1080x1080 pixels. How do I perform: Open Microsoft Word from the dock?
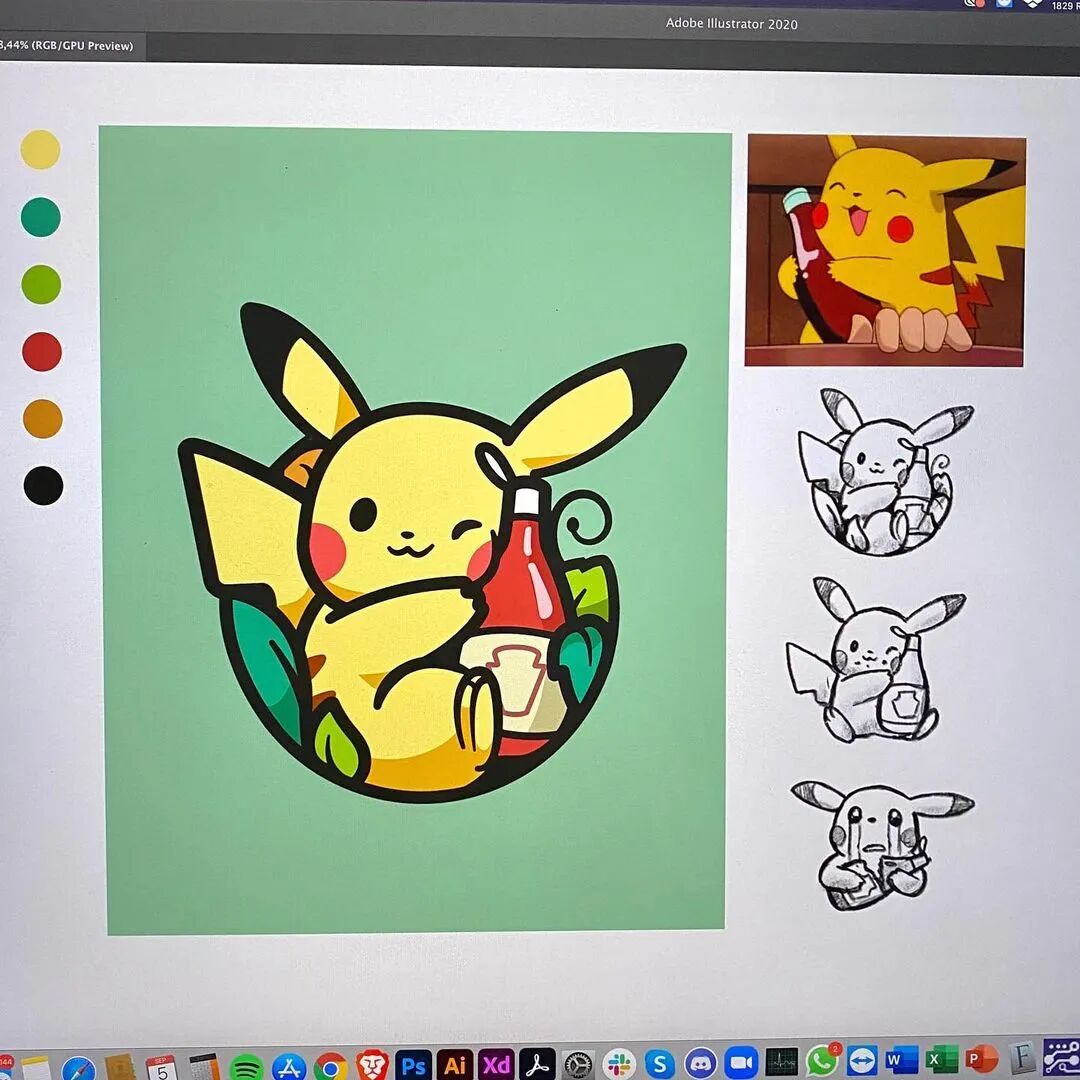tap(902, 1060)
